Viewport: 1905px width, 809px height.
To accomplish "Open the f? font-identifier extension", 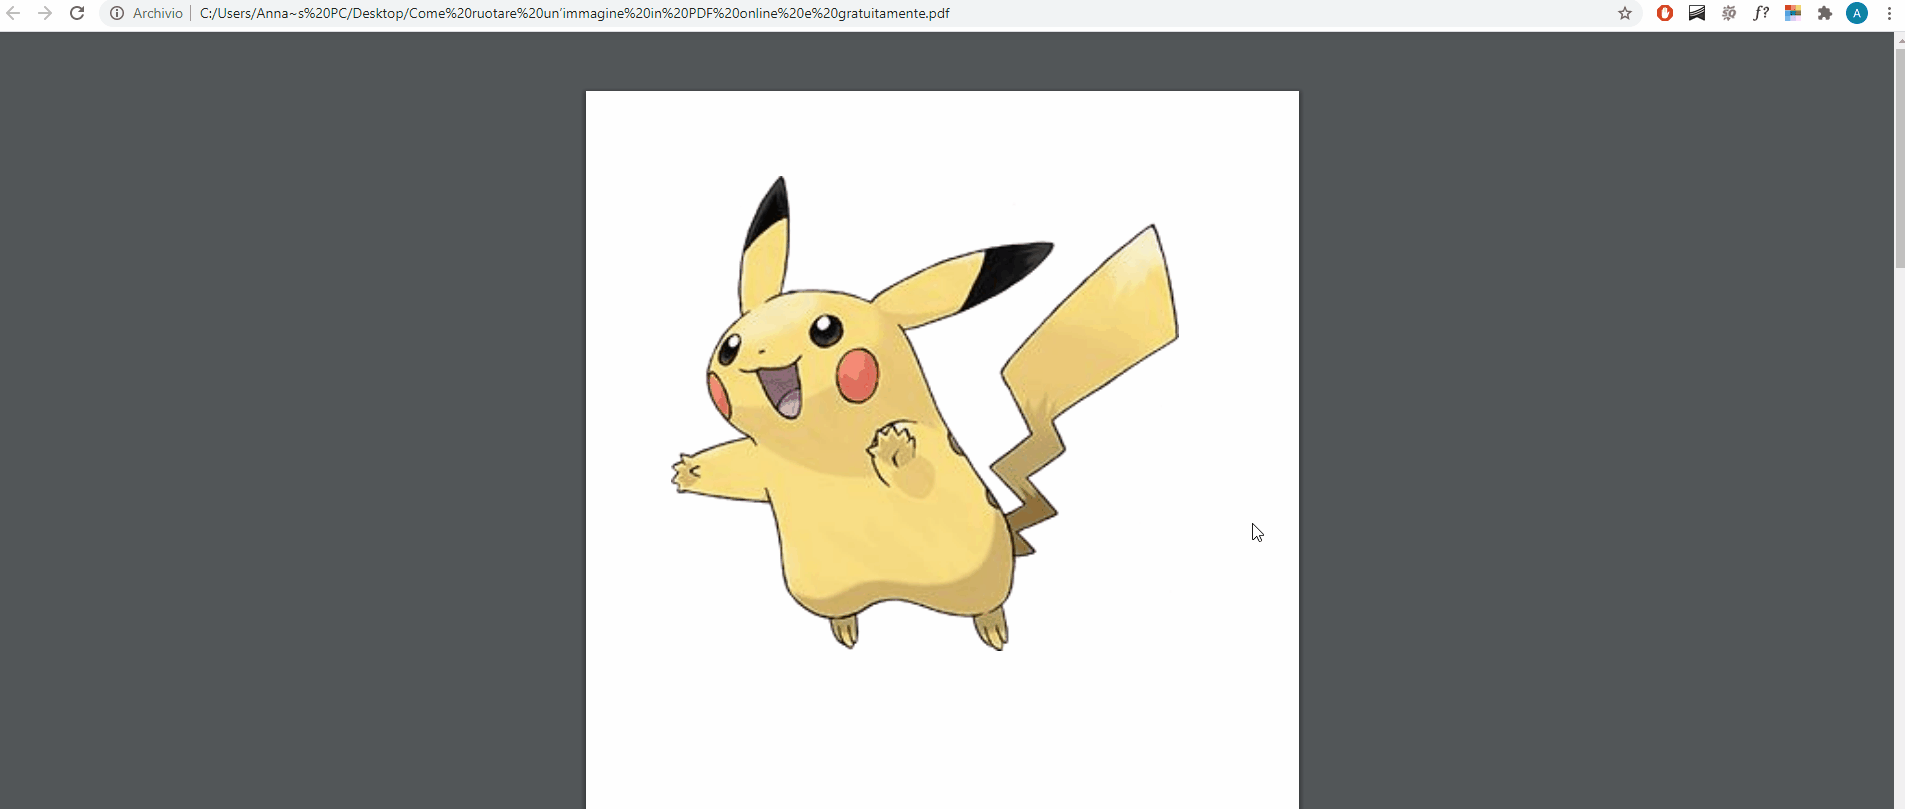I will [x=1761, y=13].
